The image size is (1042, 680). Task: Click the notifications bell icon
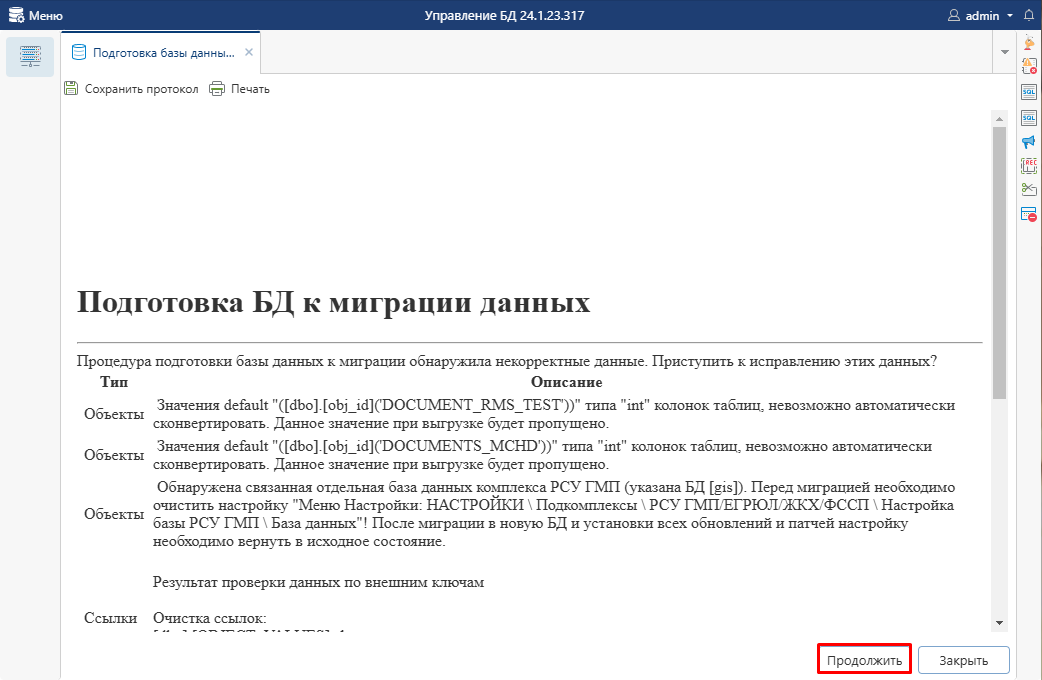pos(1029,15)
